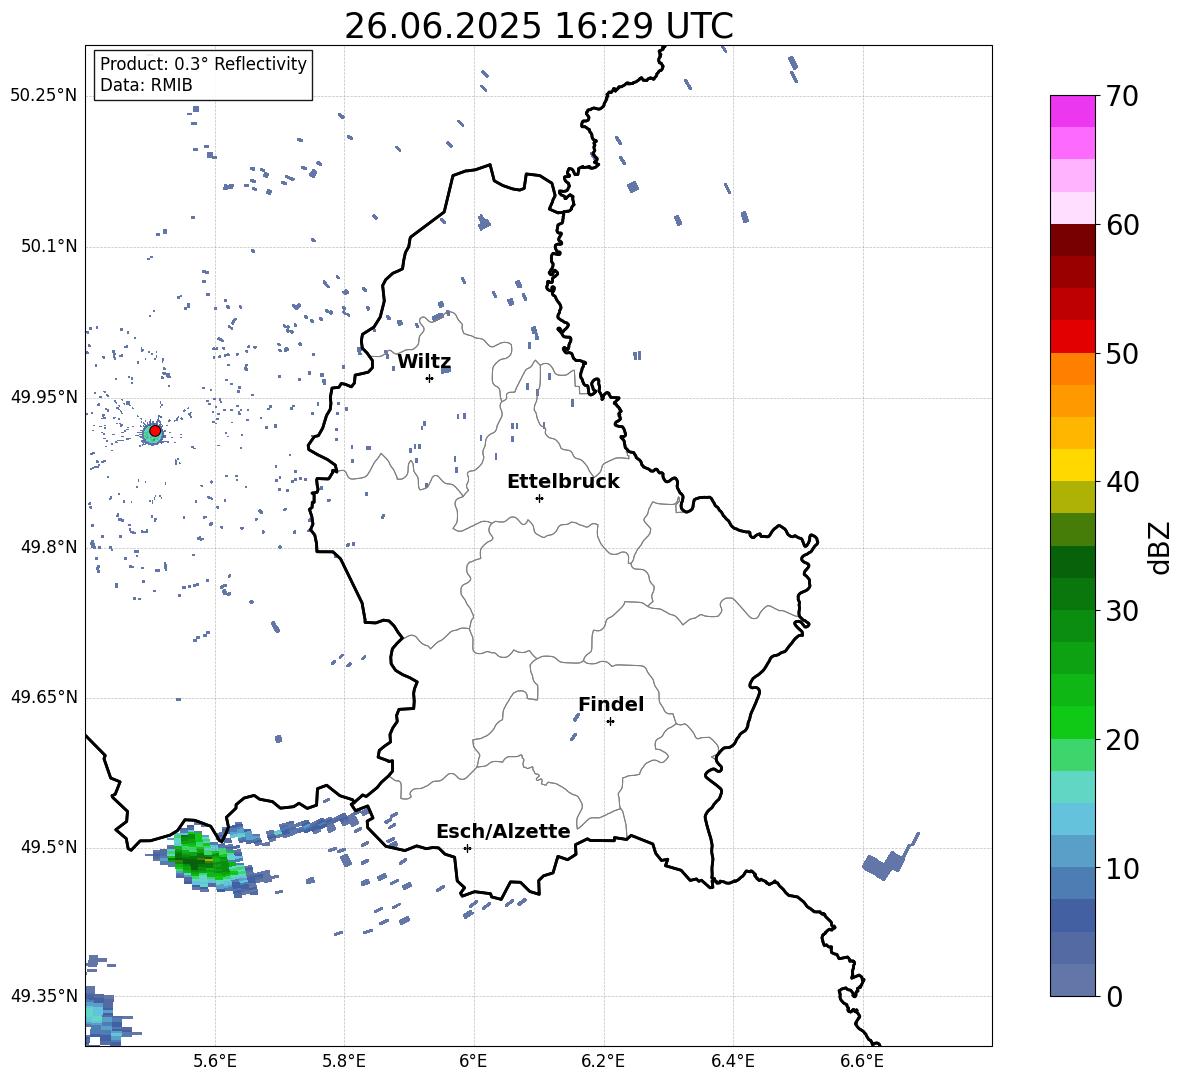
Task: Click the 49.95°N latitude label
Action: [44, 396]
